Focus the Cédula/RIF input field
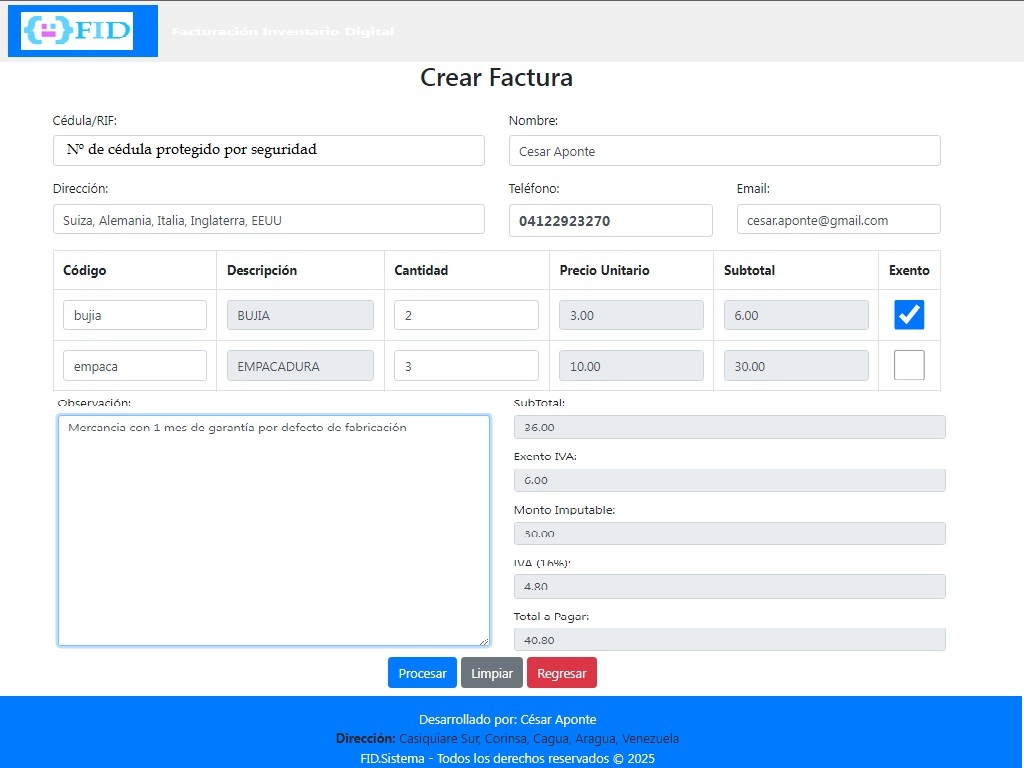 point(268,150)
